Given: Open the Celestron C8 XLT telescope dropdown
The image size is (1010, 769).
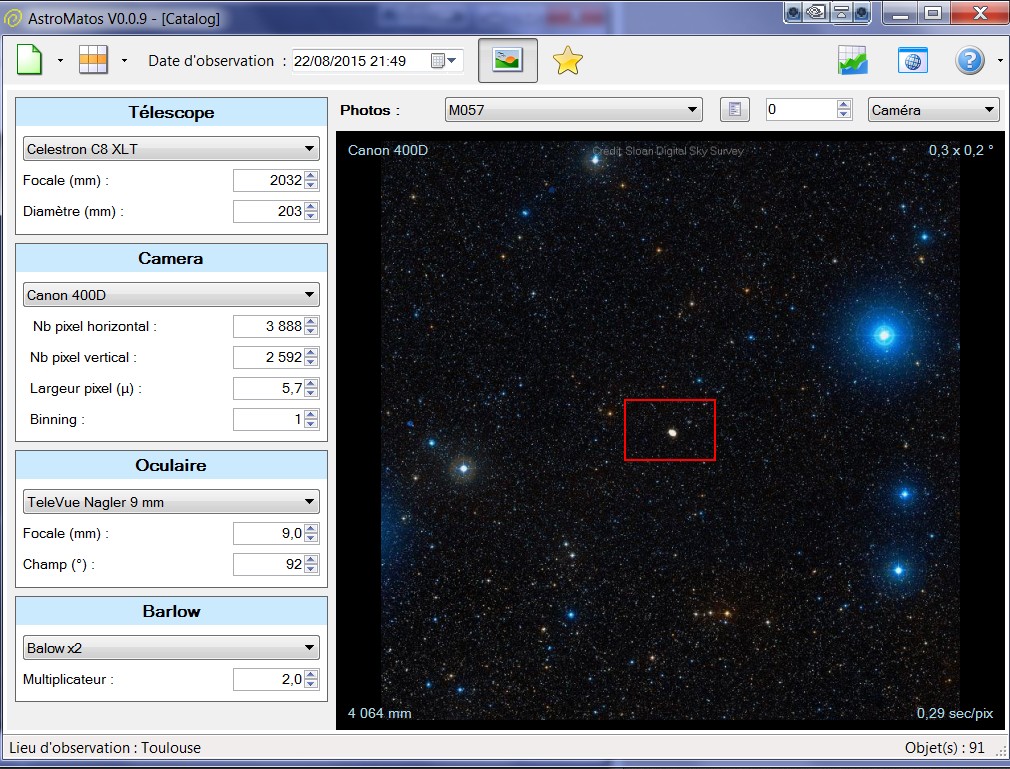Looking at the screenshot, I should coord(171,149).
